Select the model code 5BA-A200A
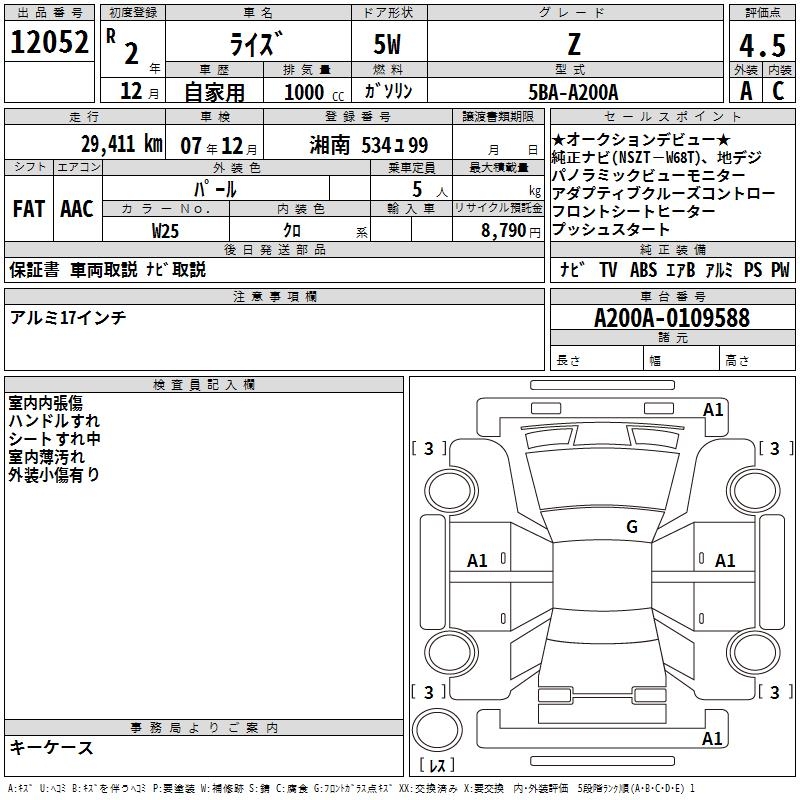Viewport: 800px width, 800px height. 573,92
